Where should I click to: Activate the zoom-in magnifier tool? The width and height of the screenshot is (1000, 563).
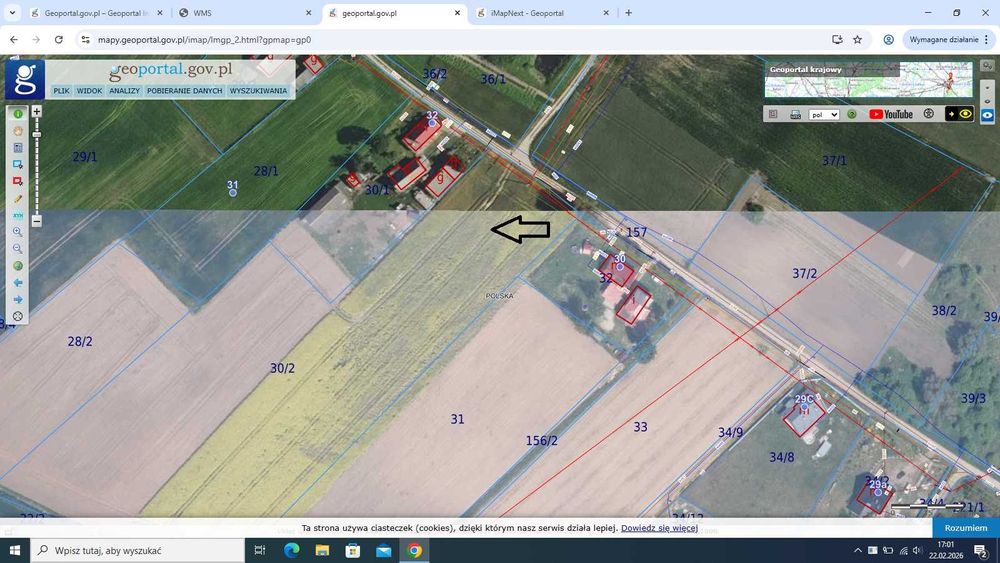pos(18,232)
